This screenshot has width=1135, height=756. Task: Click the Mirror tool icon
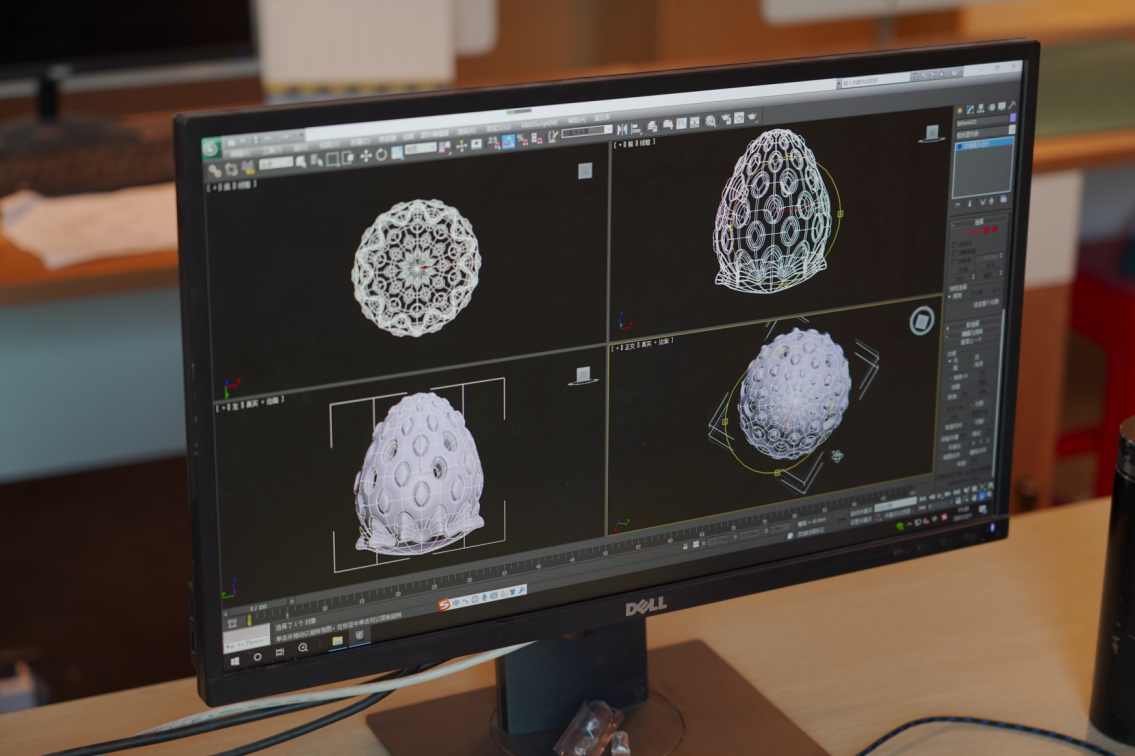point(622,129)
